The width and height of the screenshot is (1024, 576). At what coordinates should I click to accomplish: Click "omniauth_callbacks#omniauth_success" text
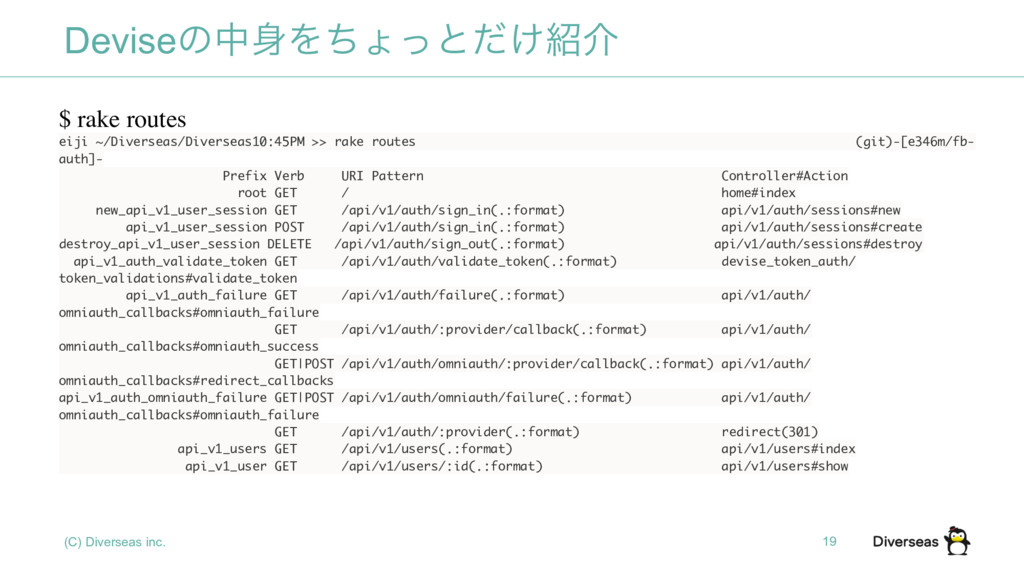click(x=189, y=347)
